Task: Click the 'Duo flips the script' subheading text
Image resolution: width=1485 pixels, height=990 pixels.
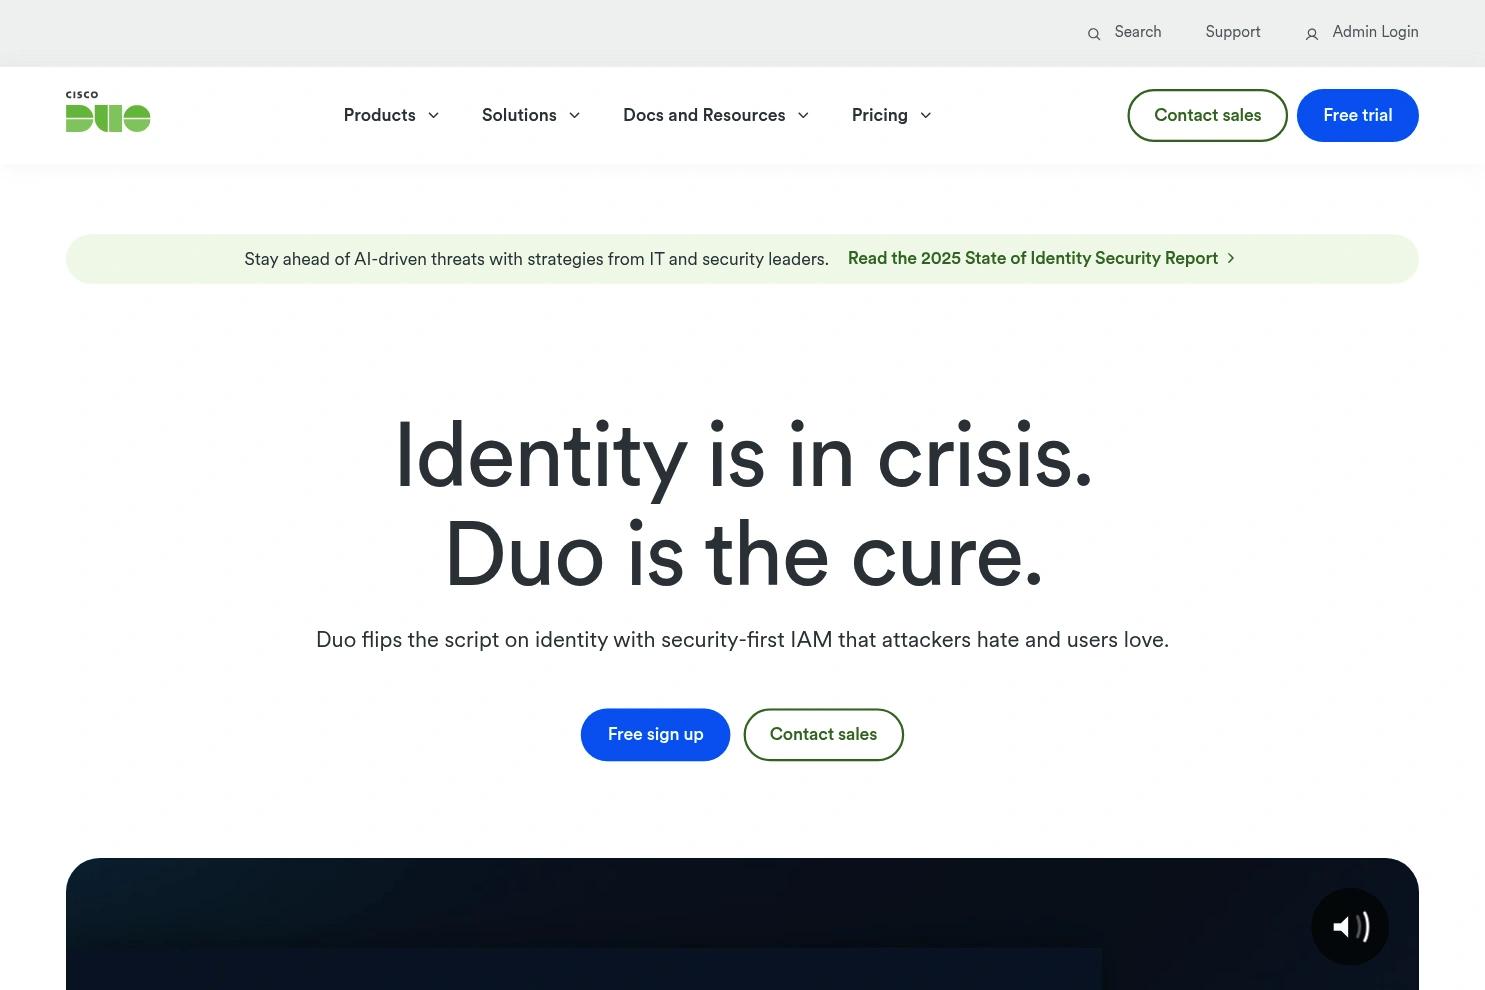Action: [742, 640]
